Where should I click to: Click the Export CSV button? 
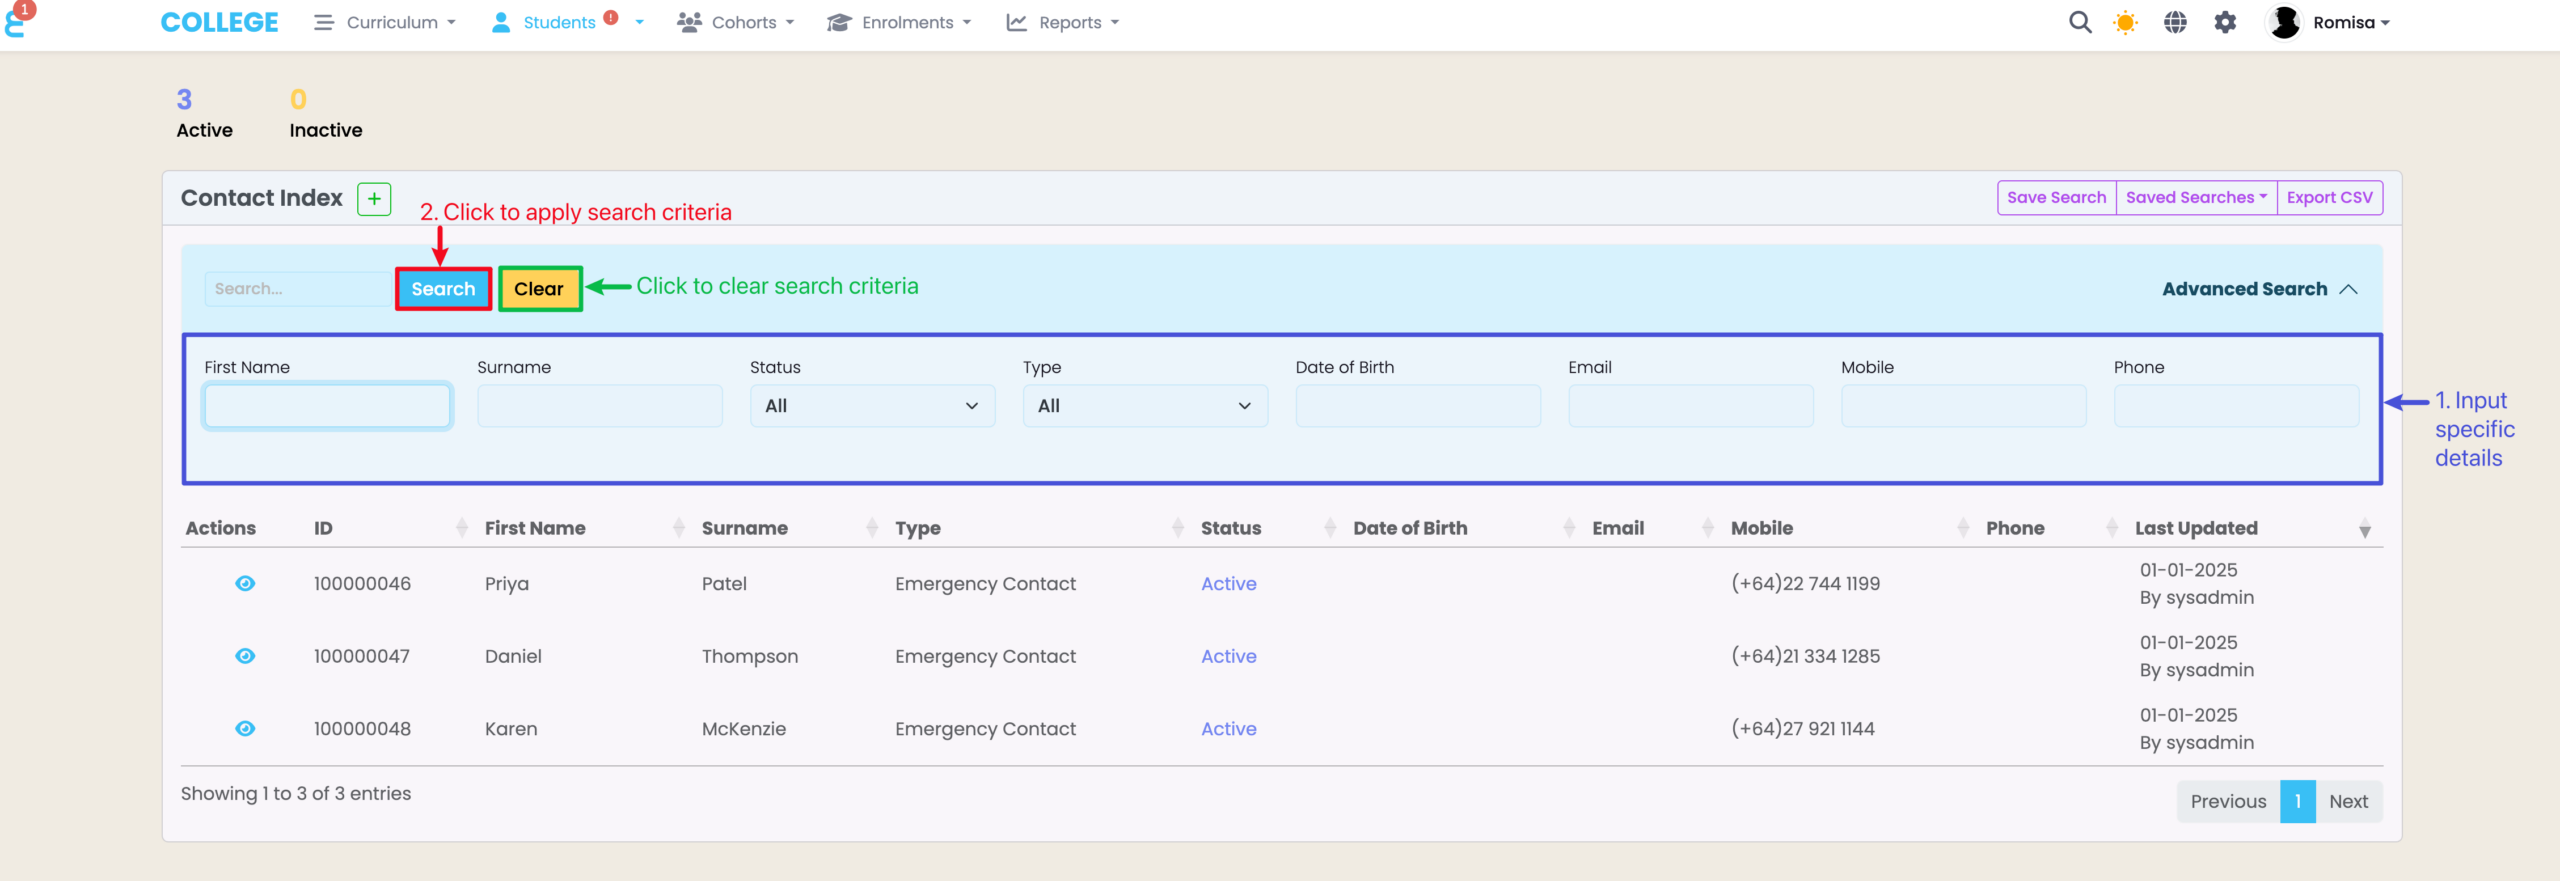(2329, 198)
